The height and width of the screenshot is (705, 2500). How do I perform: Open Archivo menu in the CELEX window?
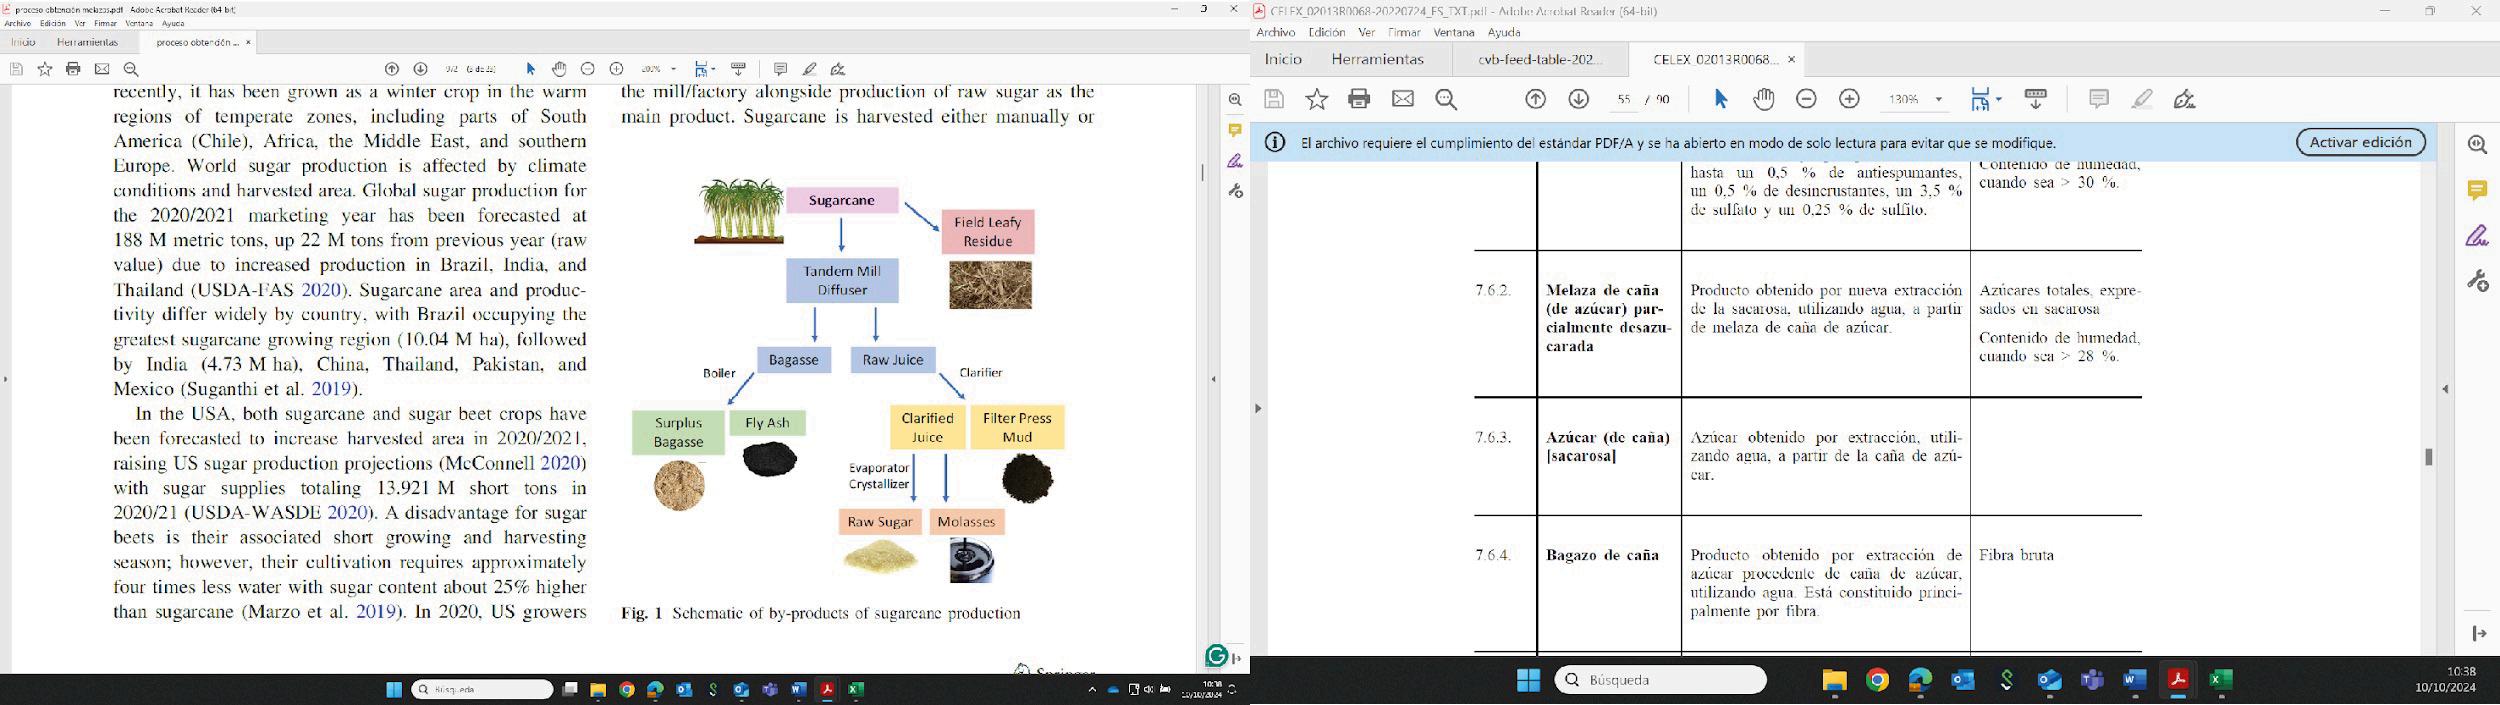click(x=1276, y=32)
